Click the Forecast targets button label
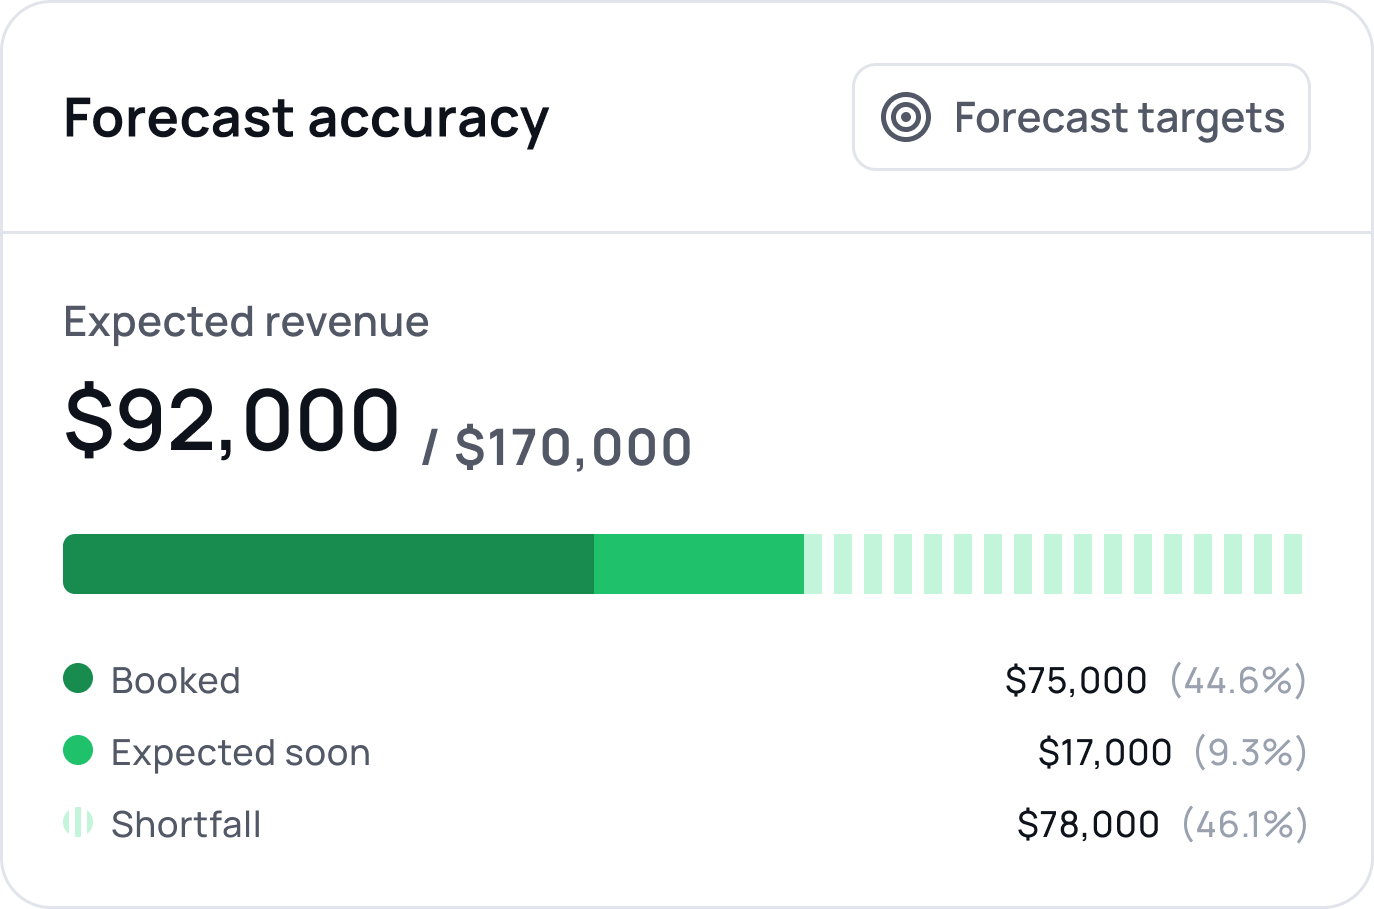 1119,118
